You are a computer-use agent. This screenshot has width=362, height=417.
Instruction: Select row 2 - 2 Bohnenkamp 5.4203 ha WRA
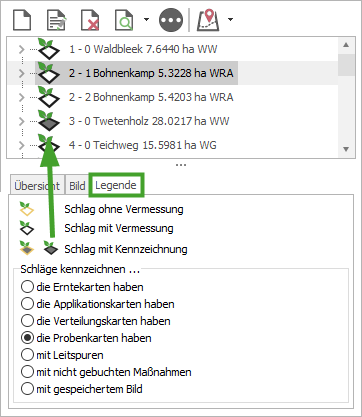pyautogui.click(x=151, y=97)
